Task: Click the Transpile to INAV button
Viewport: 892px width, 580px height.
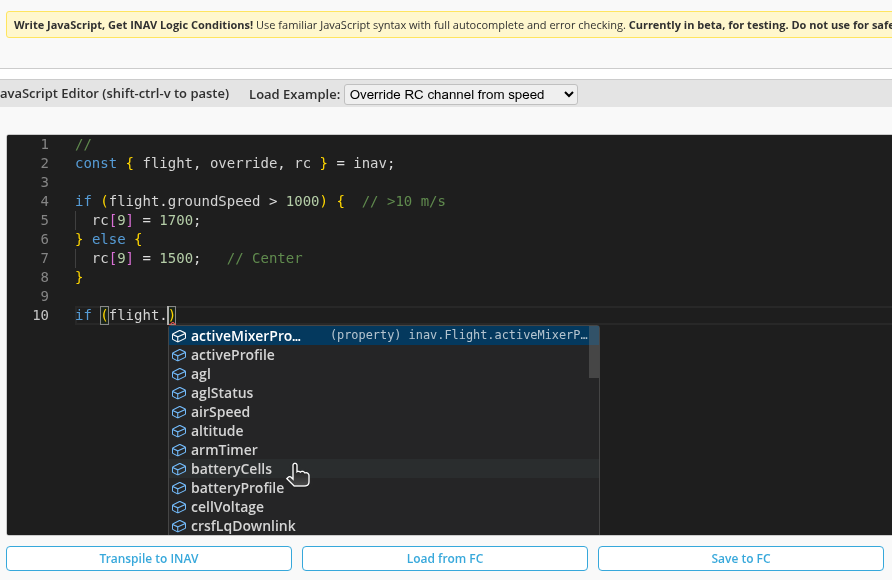Action: point(149,558)
